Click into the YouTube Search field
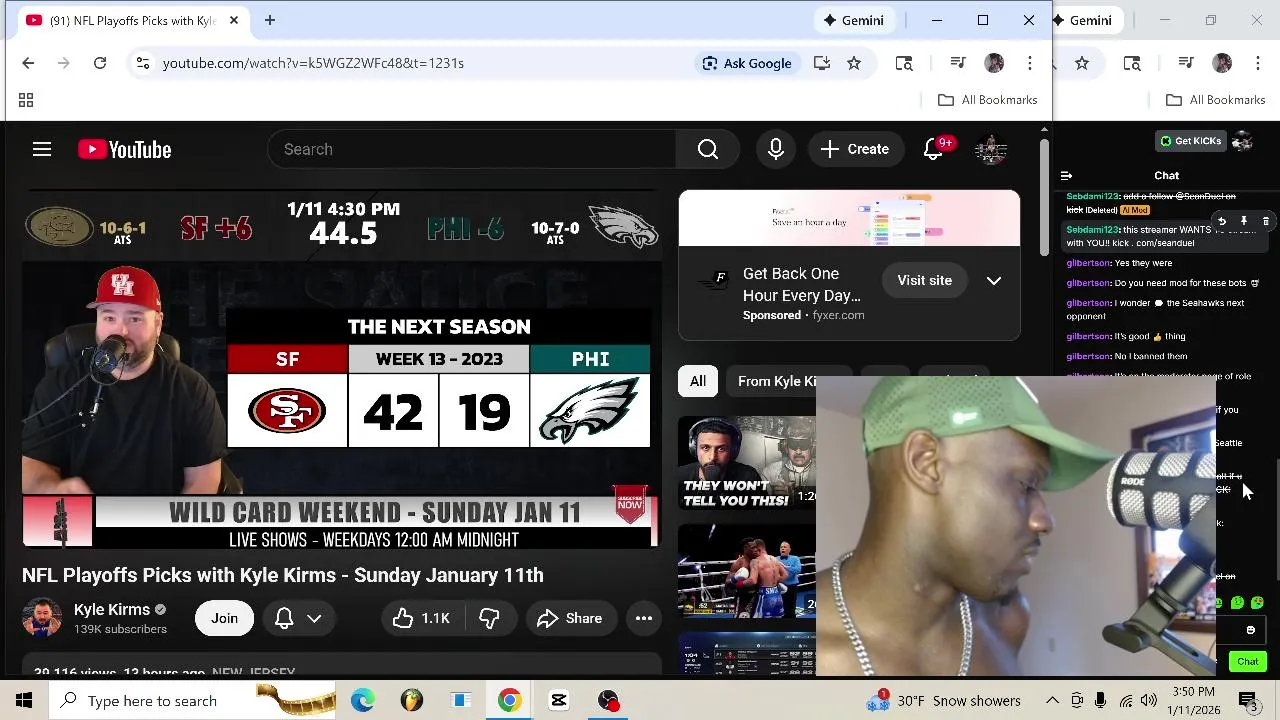This screenshot has width=1280, height=720. pyautogui.click(x=472, y=149)
